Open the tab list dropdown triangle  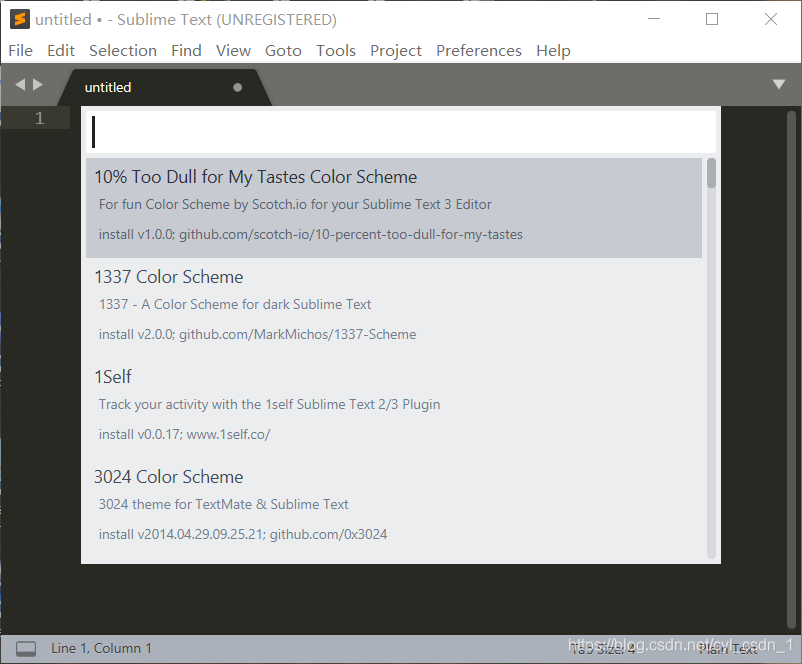[x=778, y=84]
